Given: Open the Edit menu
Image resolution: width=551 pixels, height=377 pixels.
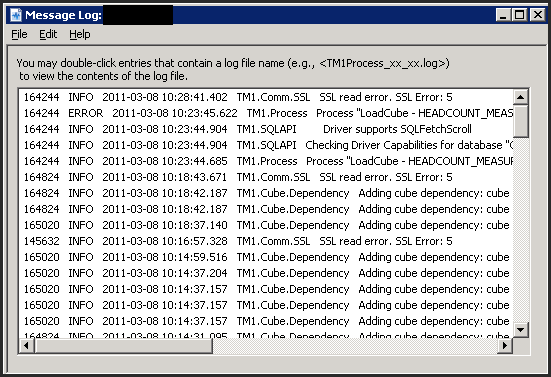Looking at the screenshot, I should (x=48, y=34).
